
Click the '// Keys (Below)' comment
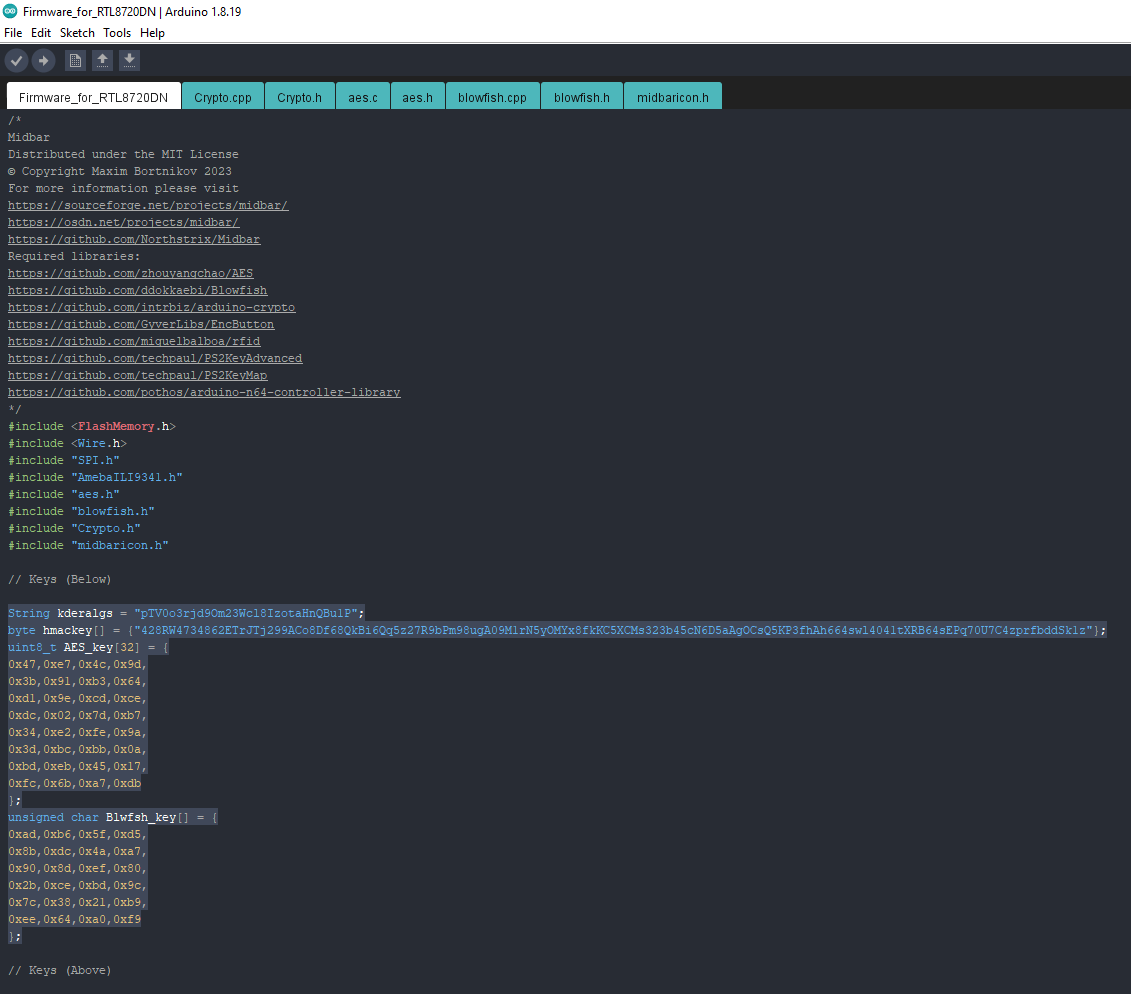click(60, 579)
